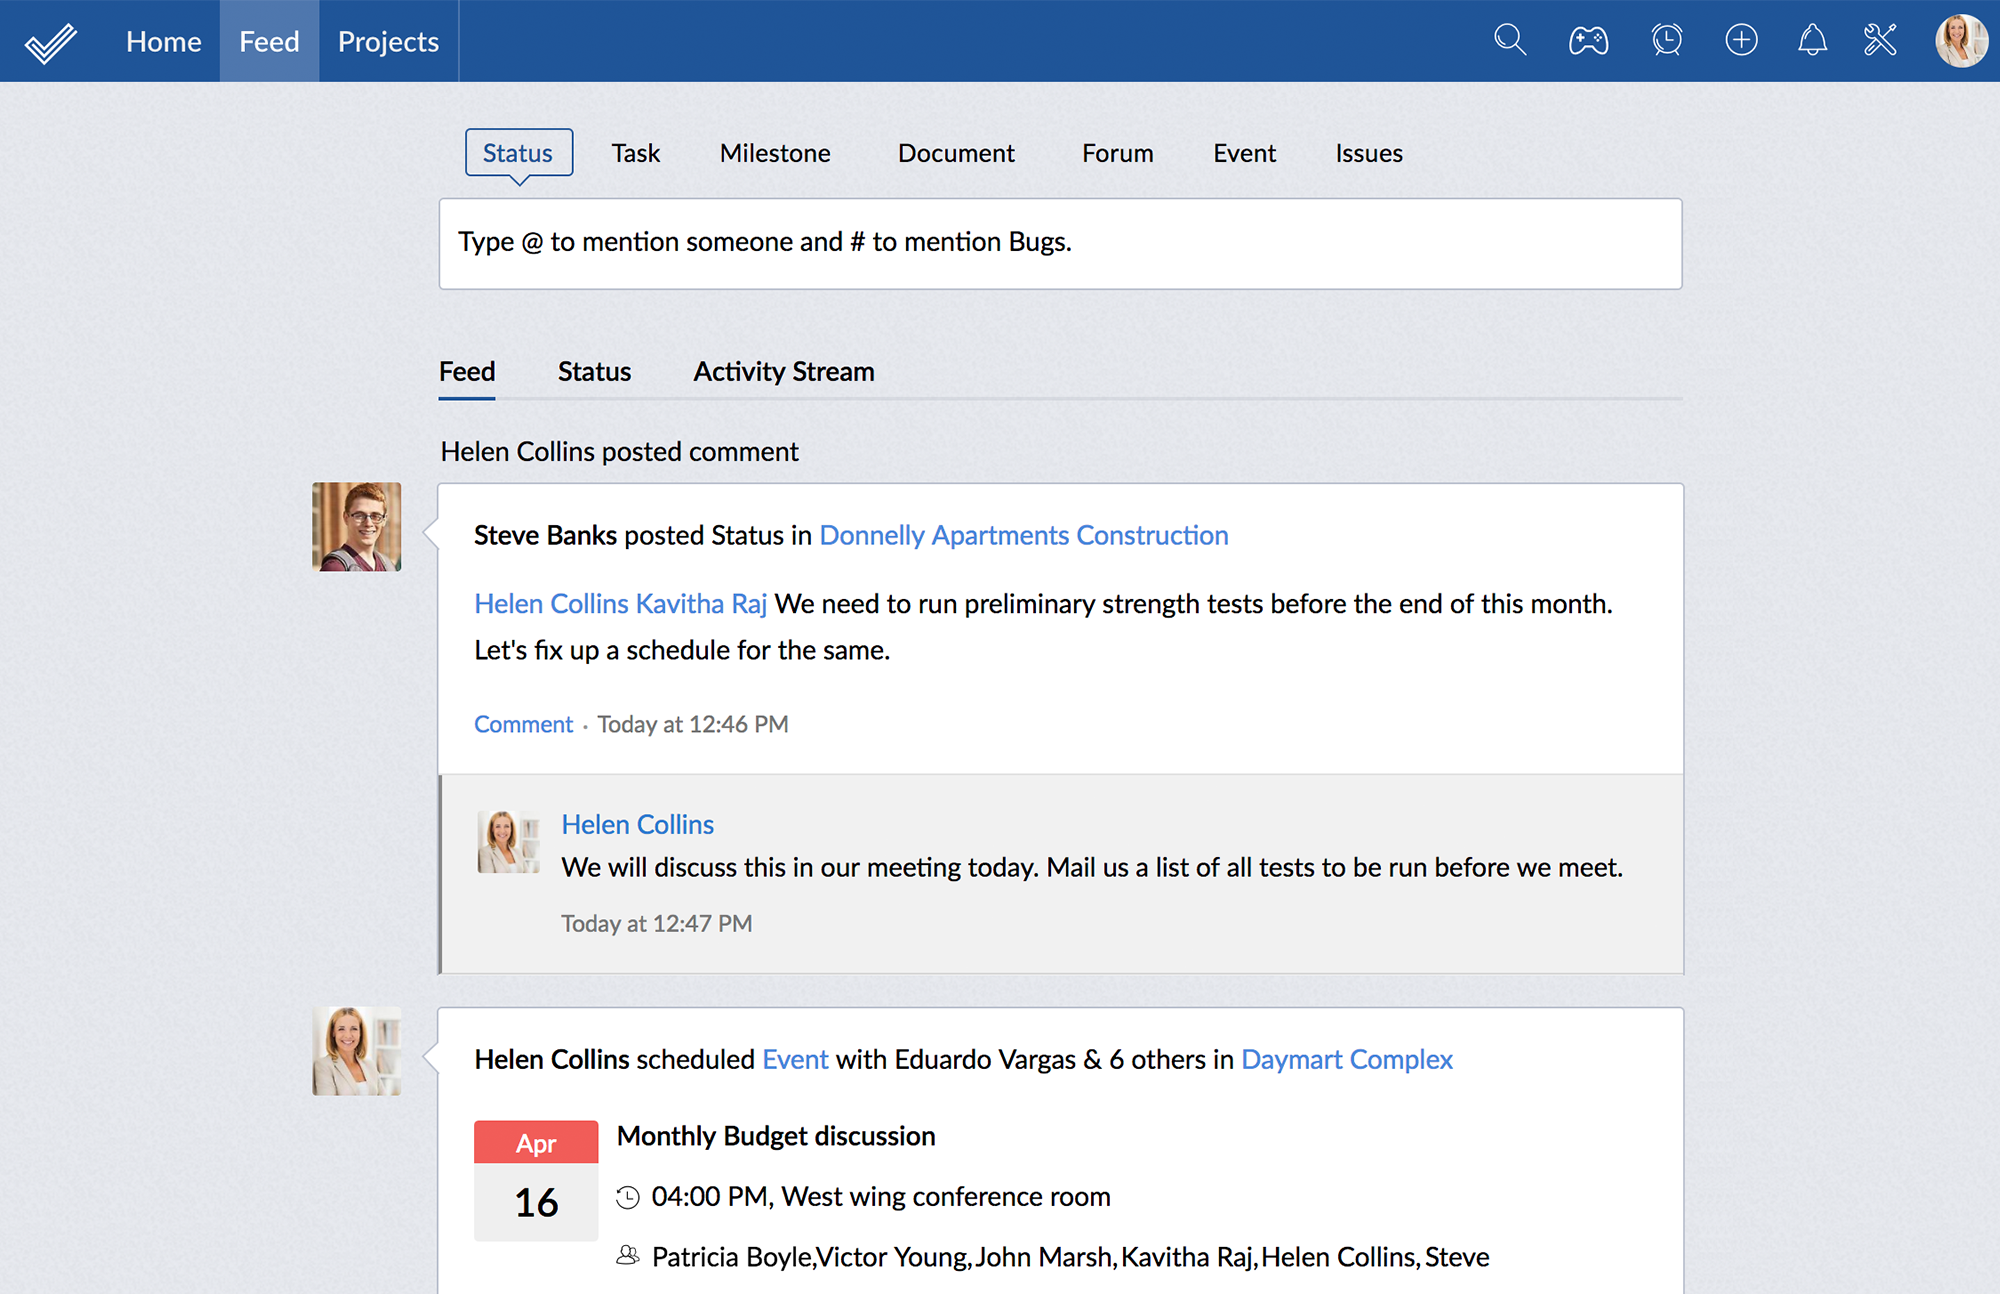Open Donnelly Apartments Construction project link
2000x1294 pixels.
pos(1023,536)
